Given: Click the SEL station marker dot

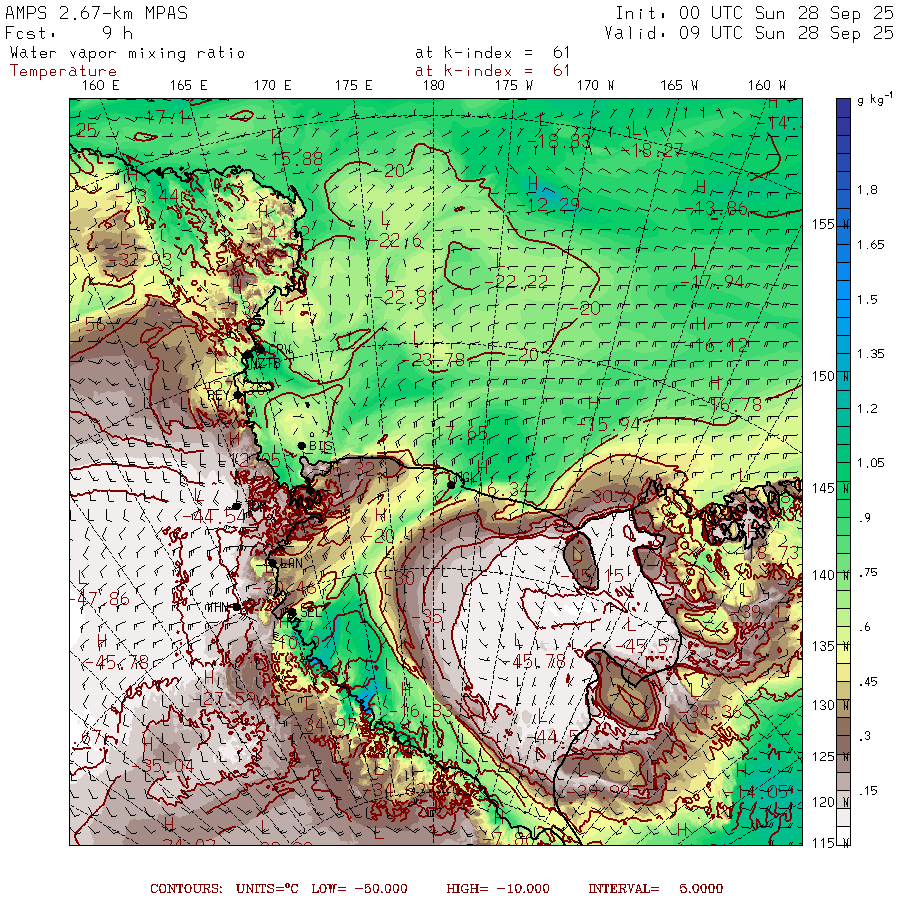Looking at the screenshot, I should [x=292, y=612].
